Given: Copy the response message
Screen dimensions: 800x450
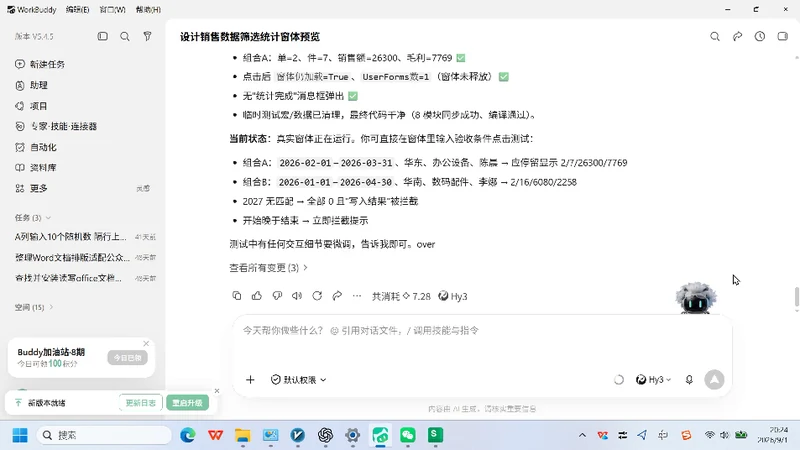Looking at the screenshot, I should coord(237,296).
